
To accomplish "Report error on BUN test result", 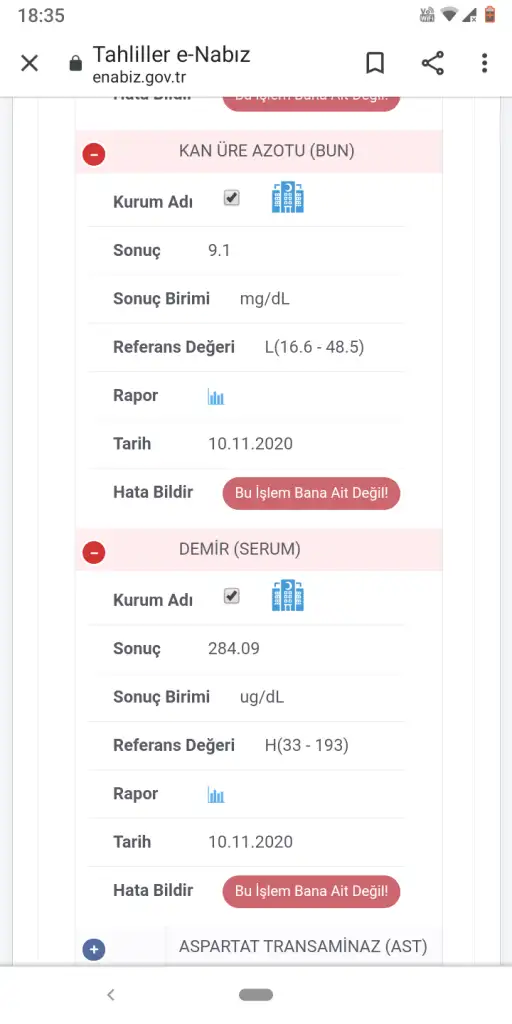I will pos(312,493).
